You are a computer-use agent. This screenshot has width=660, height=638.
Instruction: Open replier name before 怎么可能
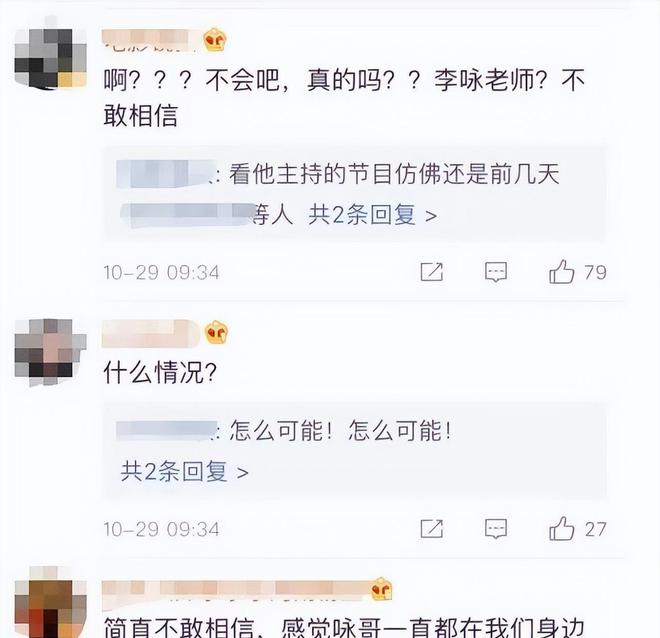tap(167, 430)
